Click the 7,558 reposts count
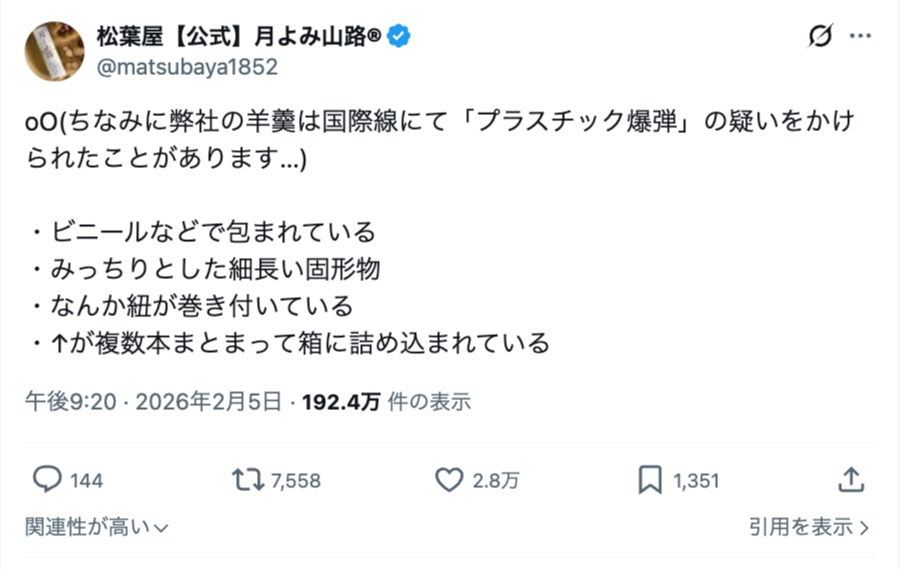 tap(295, 481)
